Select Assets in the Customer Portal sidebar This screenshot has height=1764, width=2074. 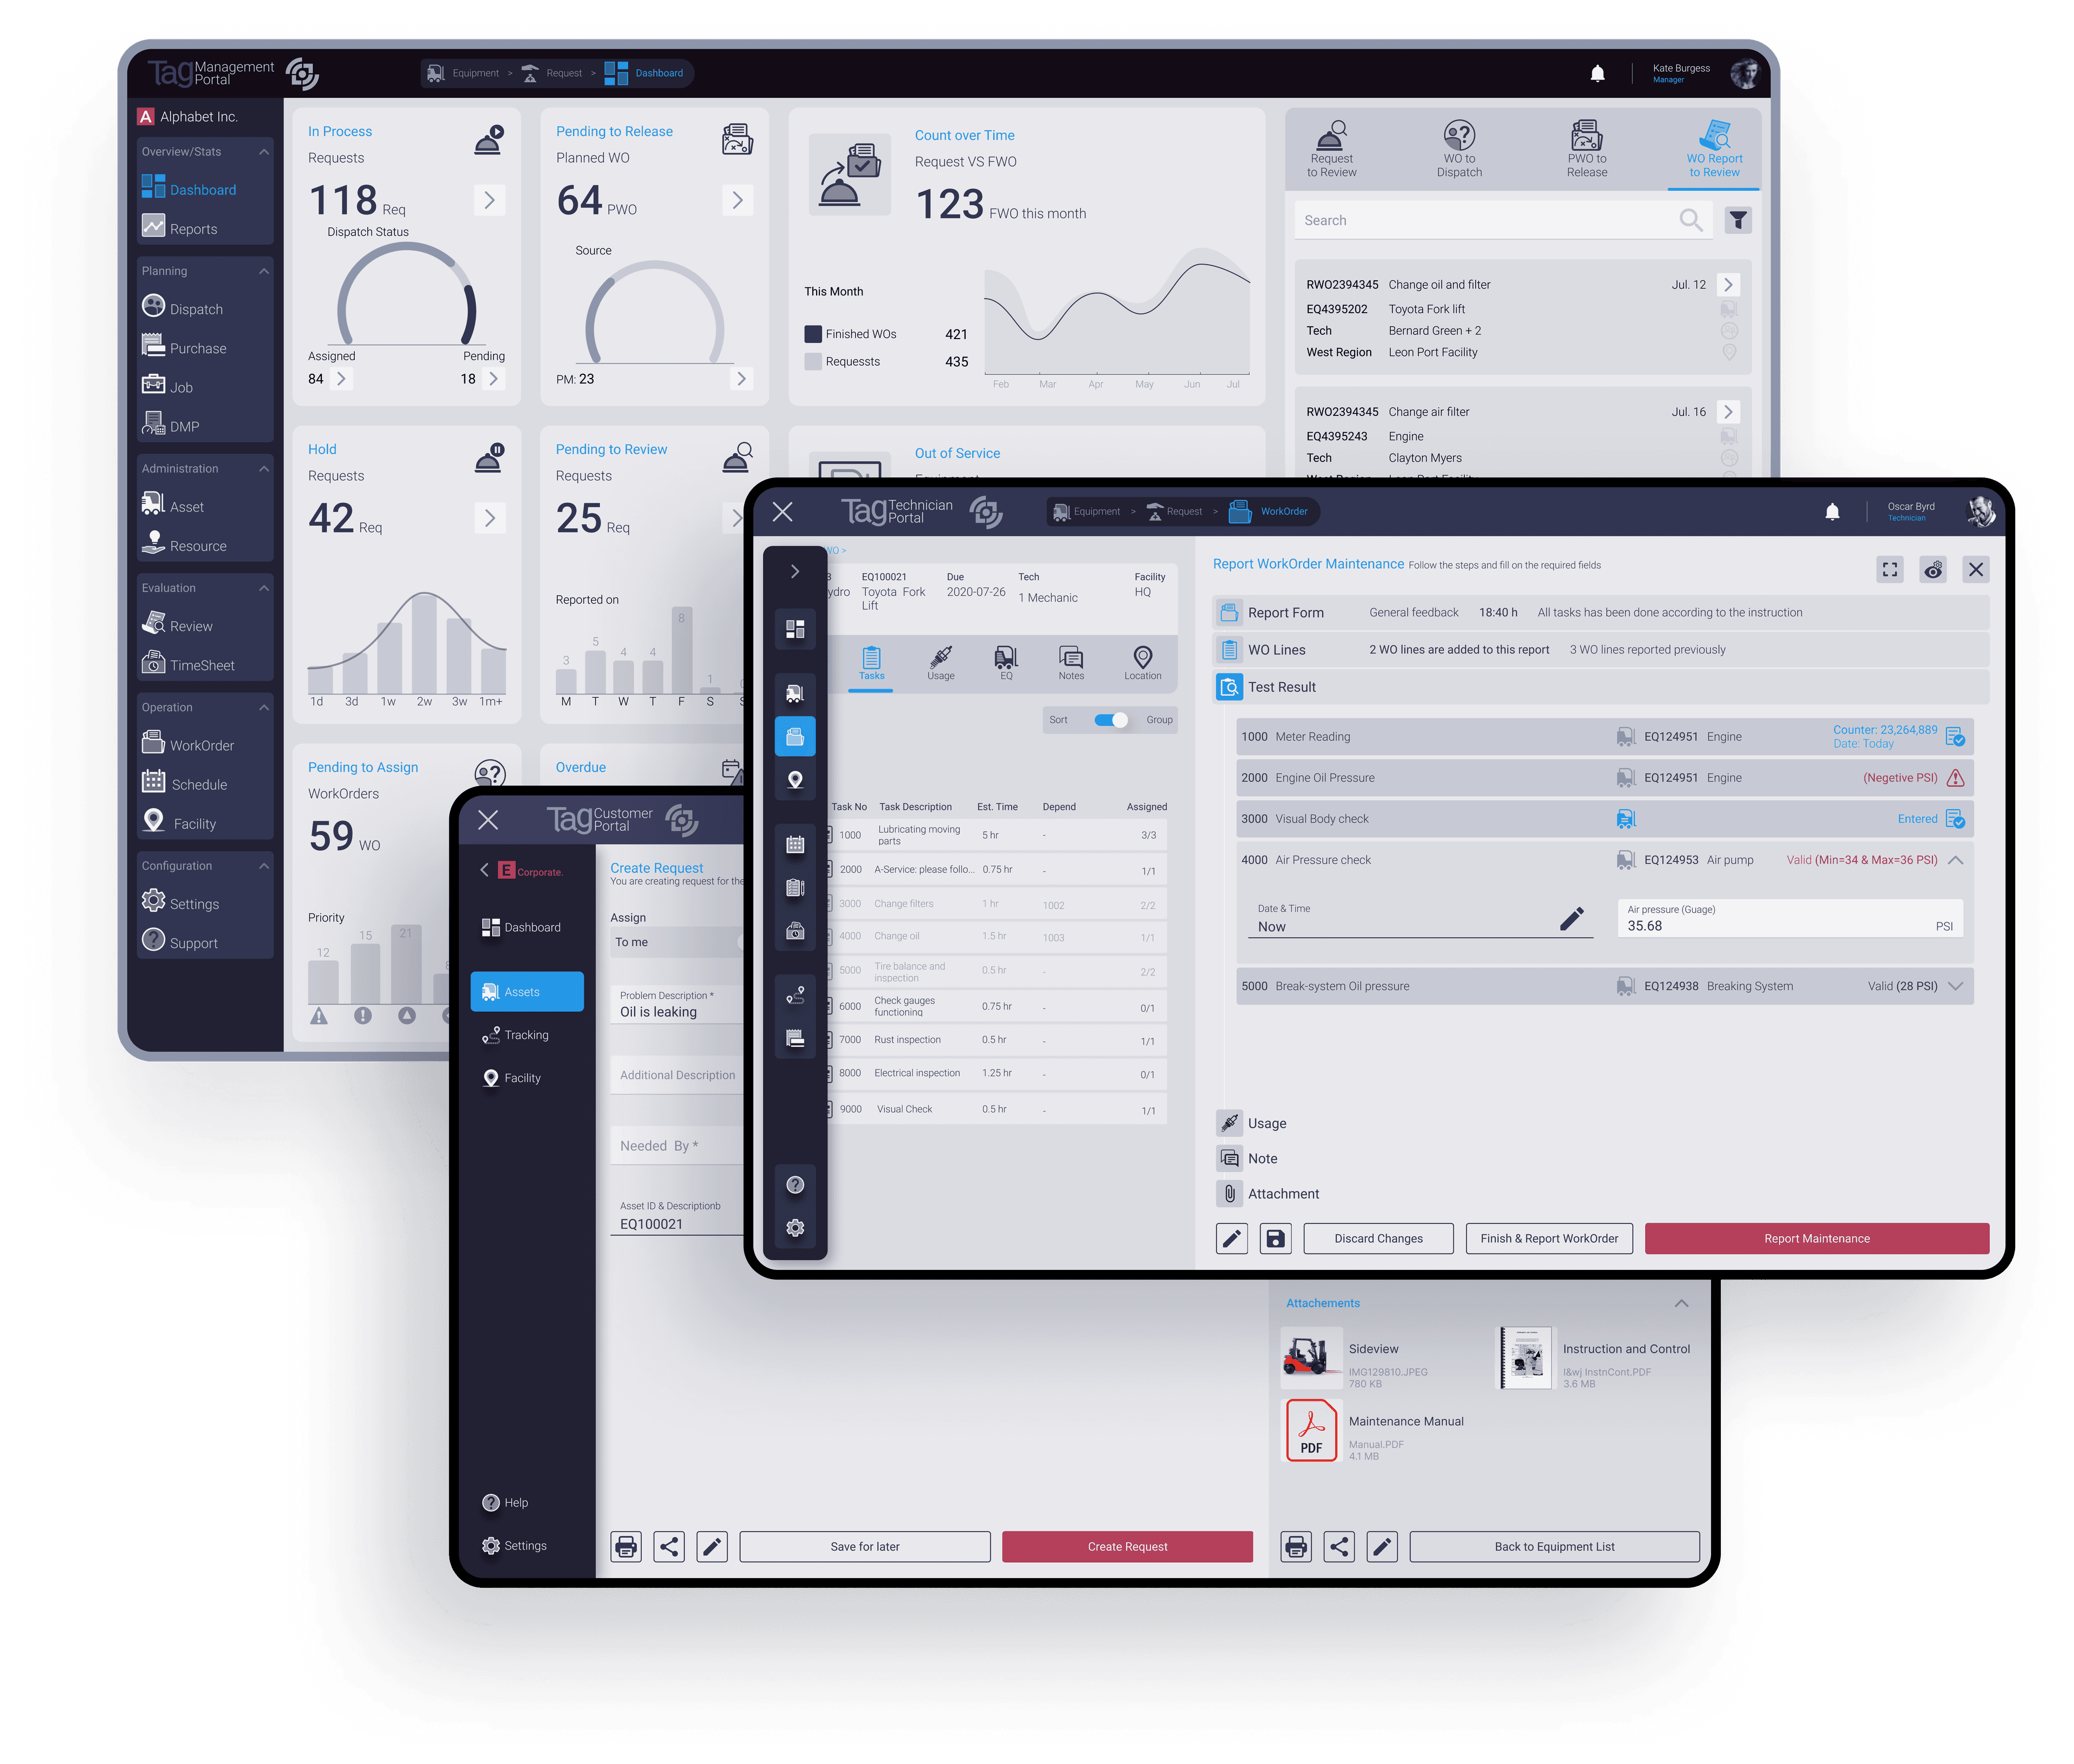[x=526, y=991]
